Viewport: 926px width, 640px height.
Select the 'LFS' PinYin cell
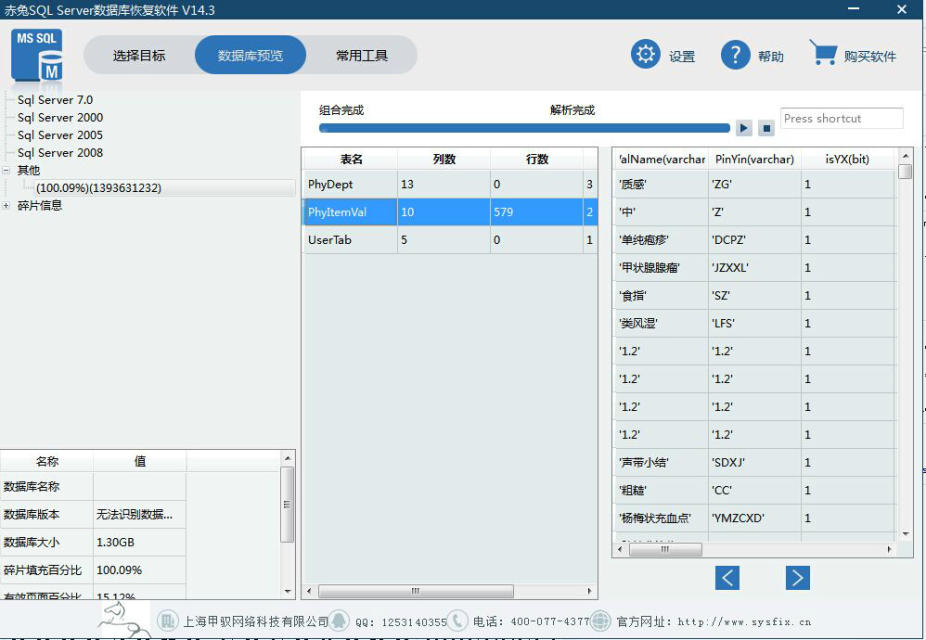click(755, 323)
